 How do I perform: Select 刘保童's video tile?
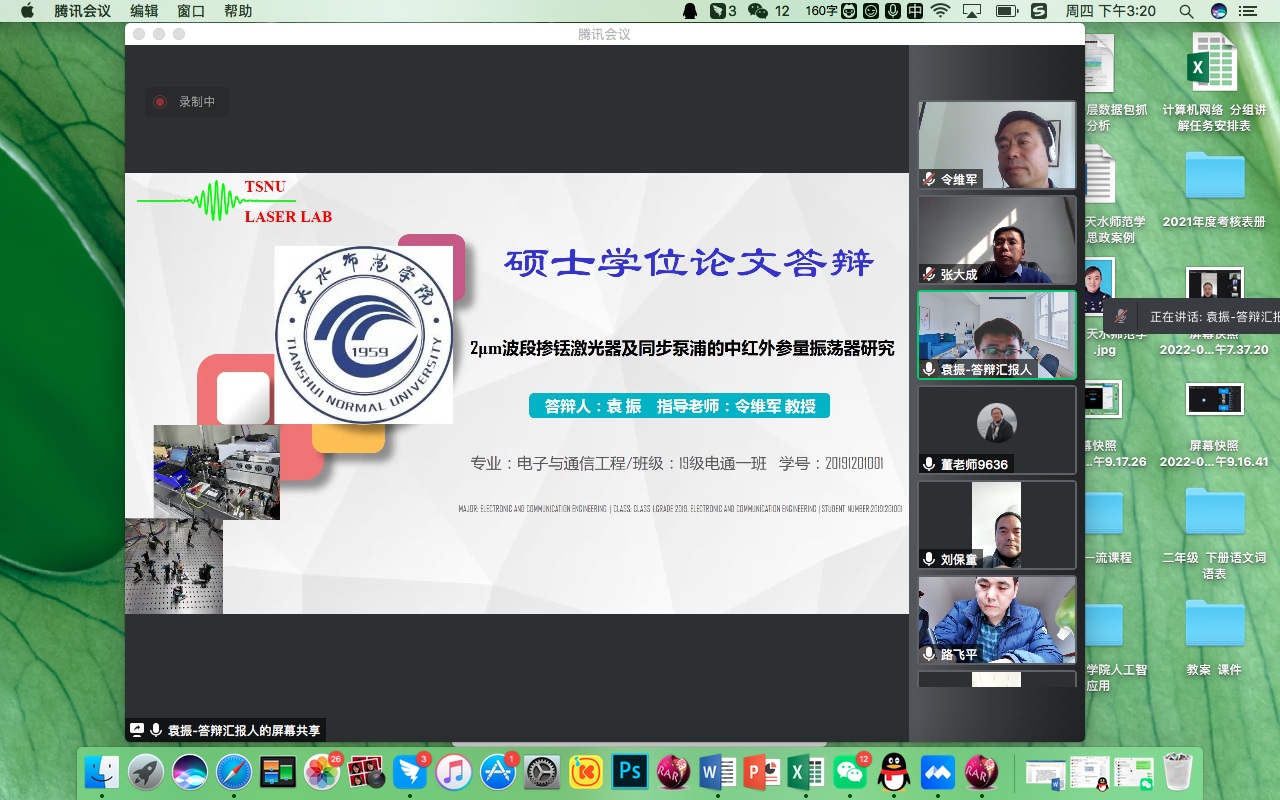[997, 525]
